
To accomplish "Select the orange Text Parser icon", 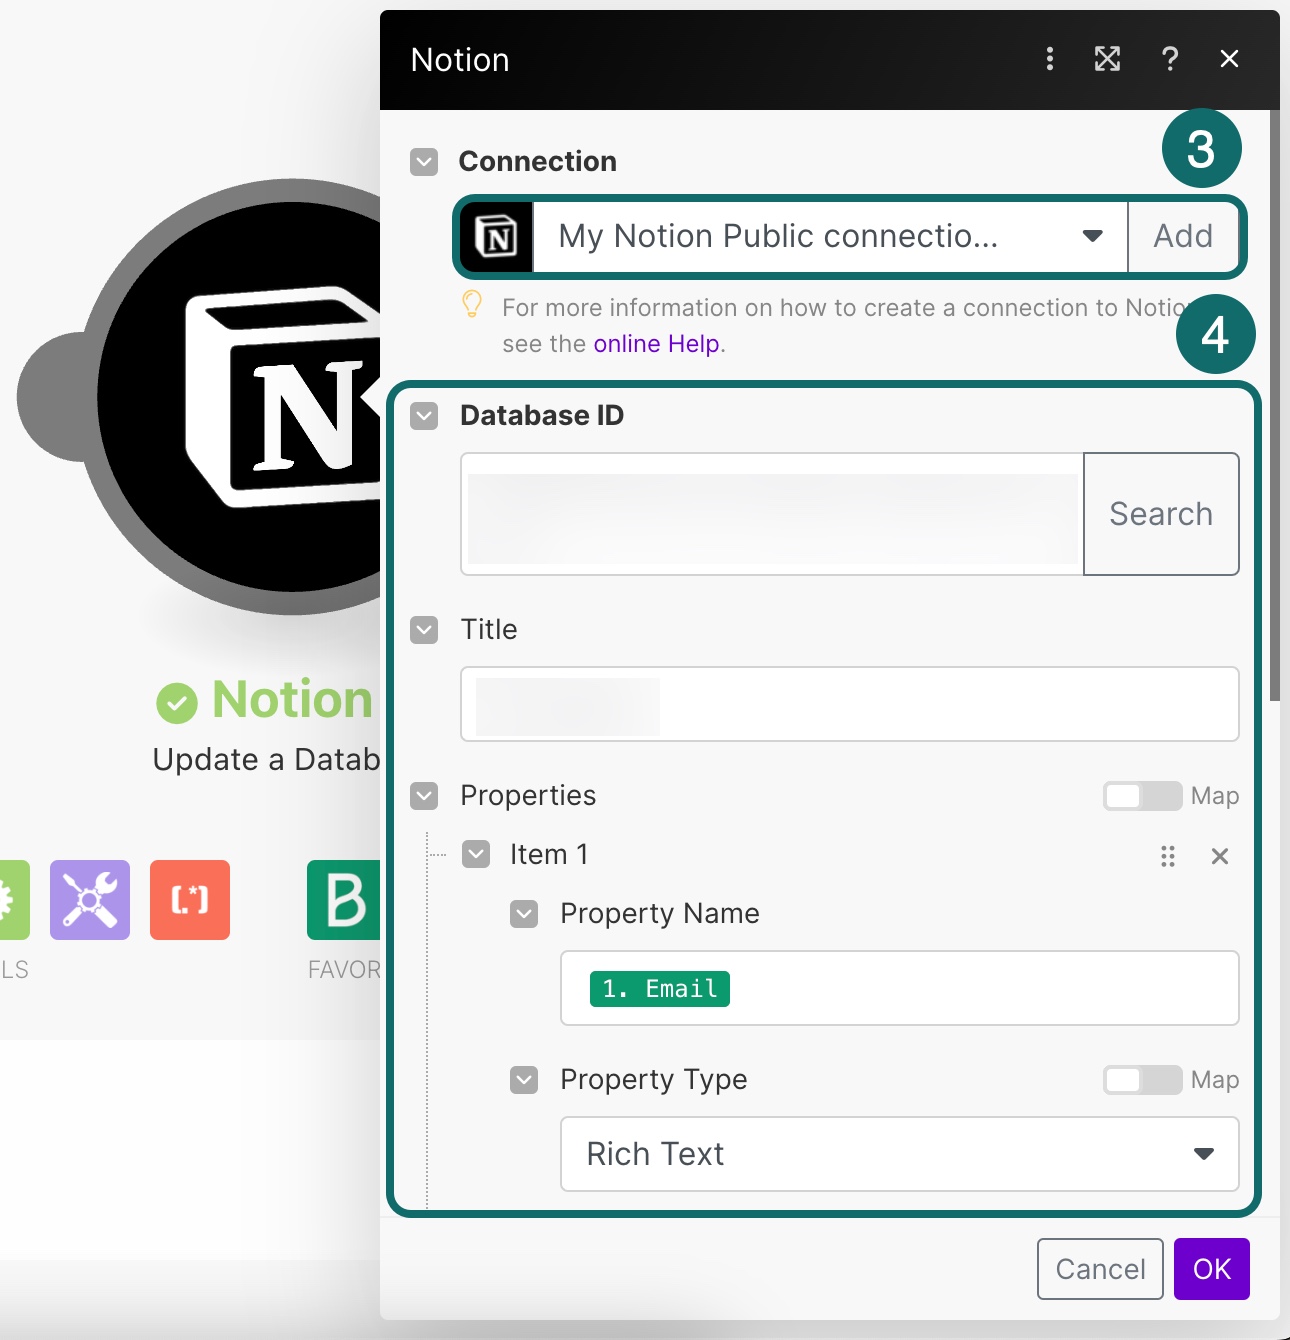I will point(190,900).
